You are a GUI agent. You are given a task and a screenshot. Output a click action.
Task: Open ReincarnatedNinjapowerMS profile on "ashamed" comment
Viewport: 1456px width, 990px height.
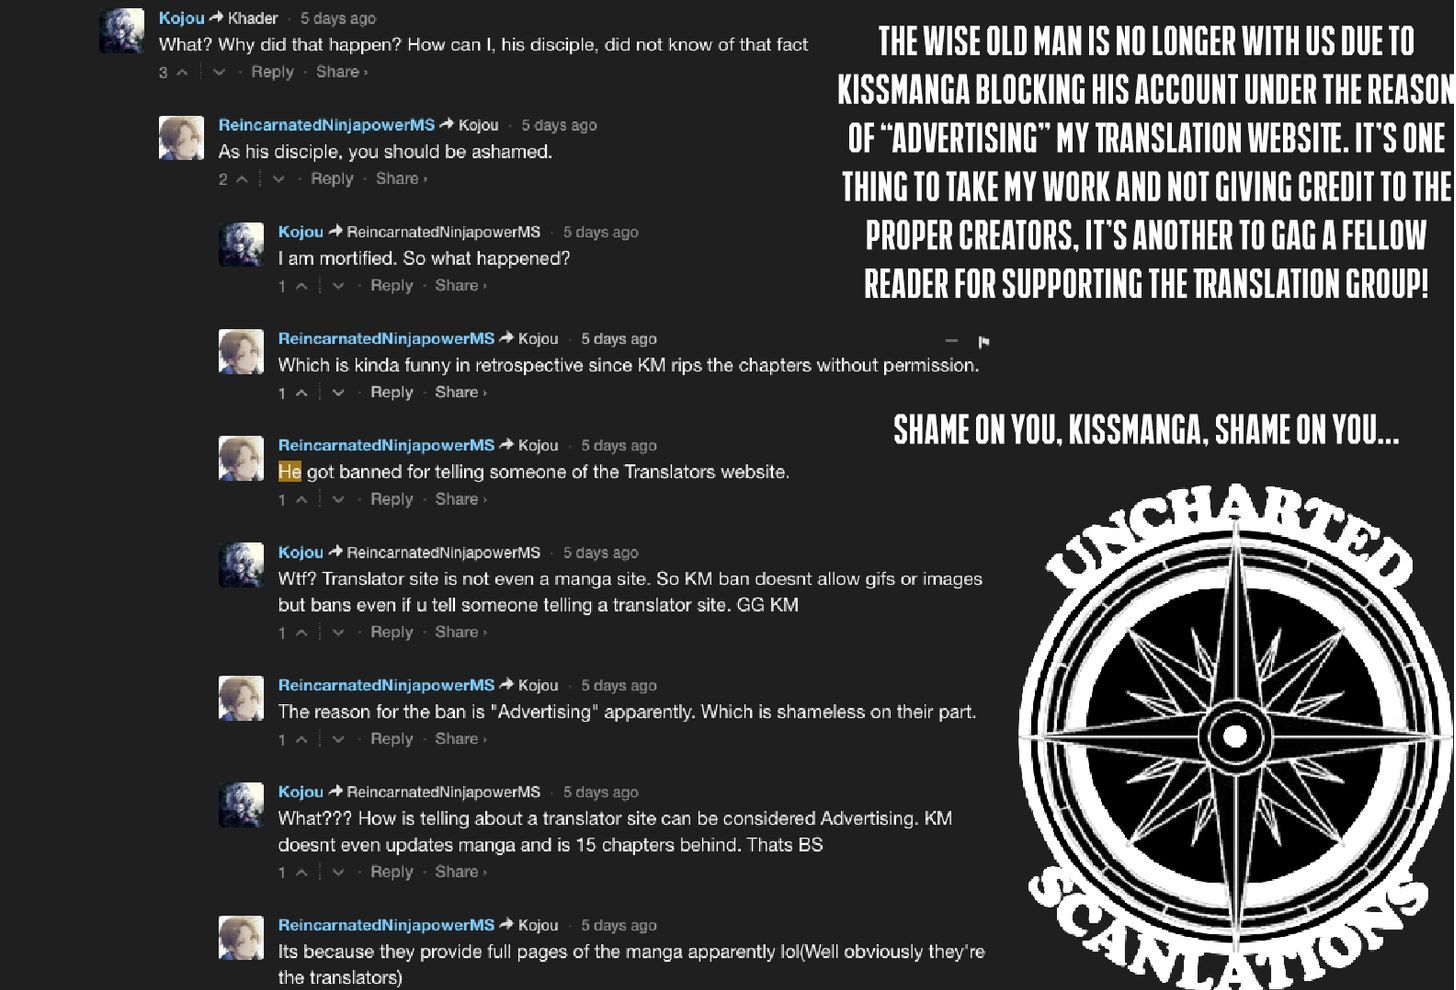(326, 125)
